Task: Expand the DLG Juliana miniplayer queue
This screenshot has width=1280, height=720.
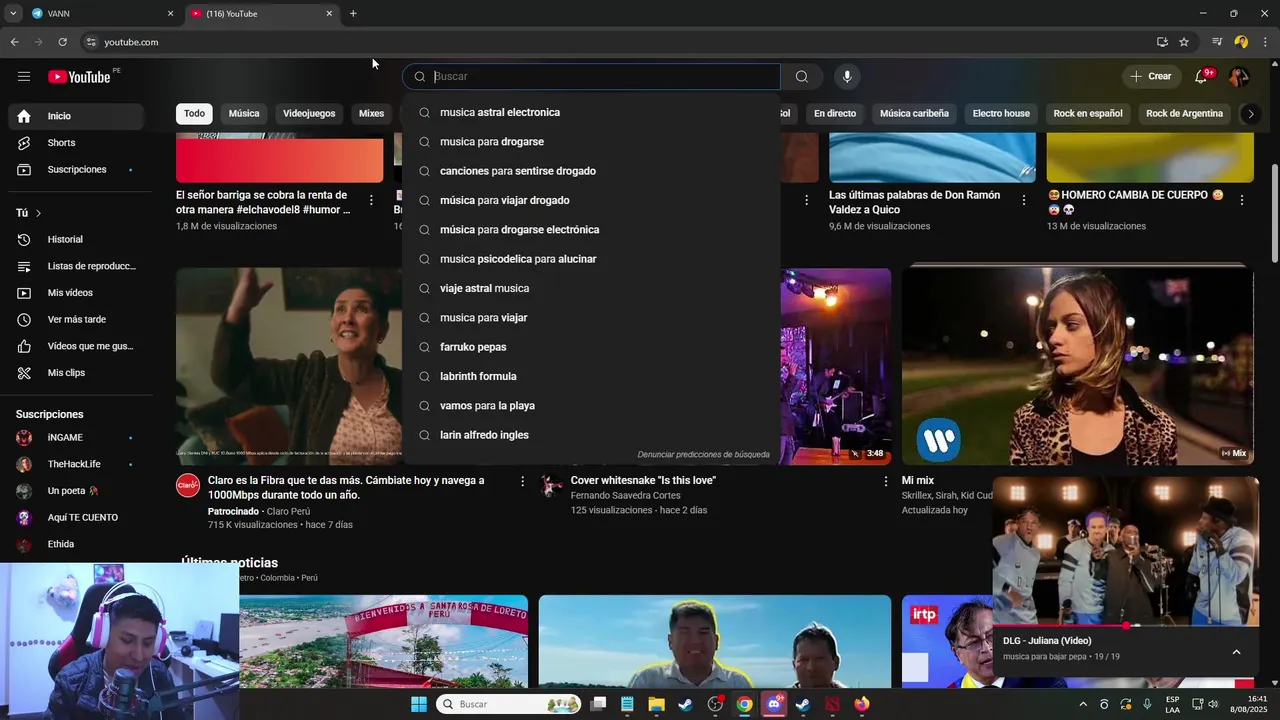Action: 1236,652
